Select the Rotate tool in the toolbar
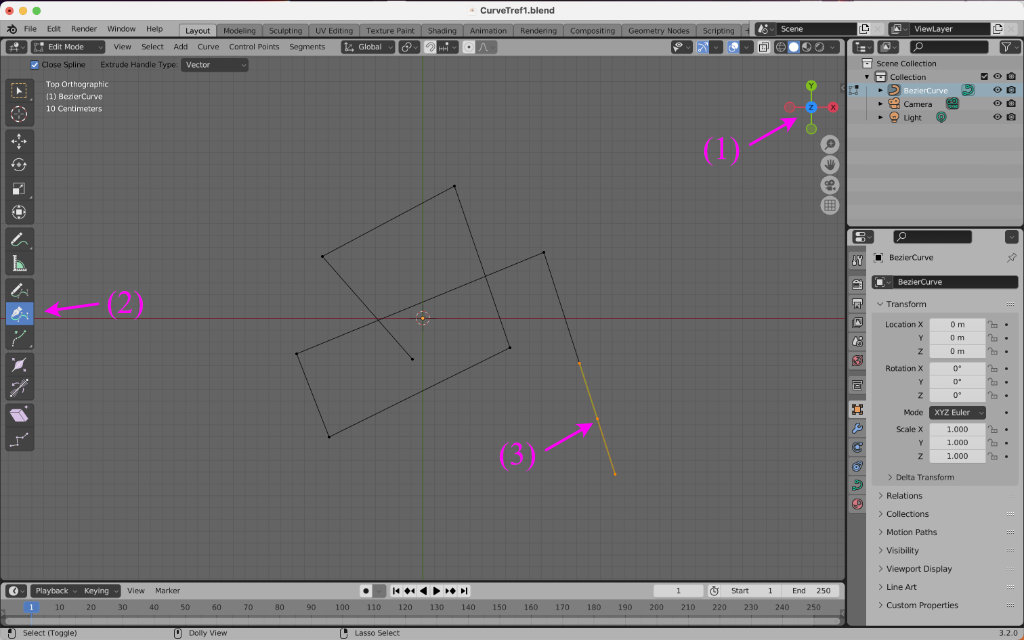Screen dimensions: 1024x640 19,165
